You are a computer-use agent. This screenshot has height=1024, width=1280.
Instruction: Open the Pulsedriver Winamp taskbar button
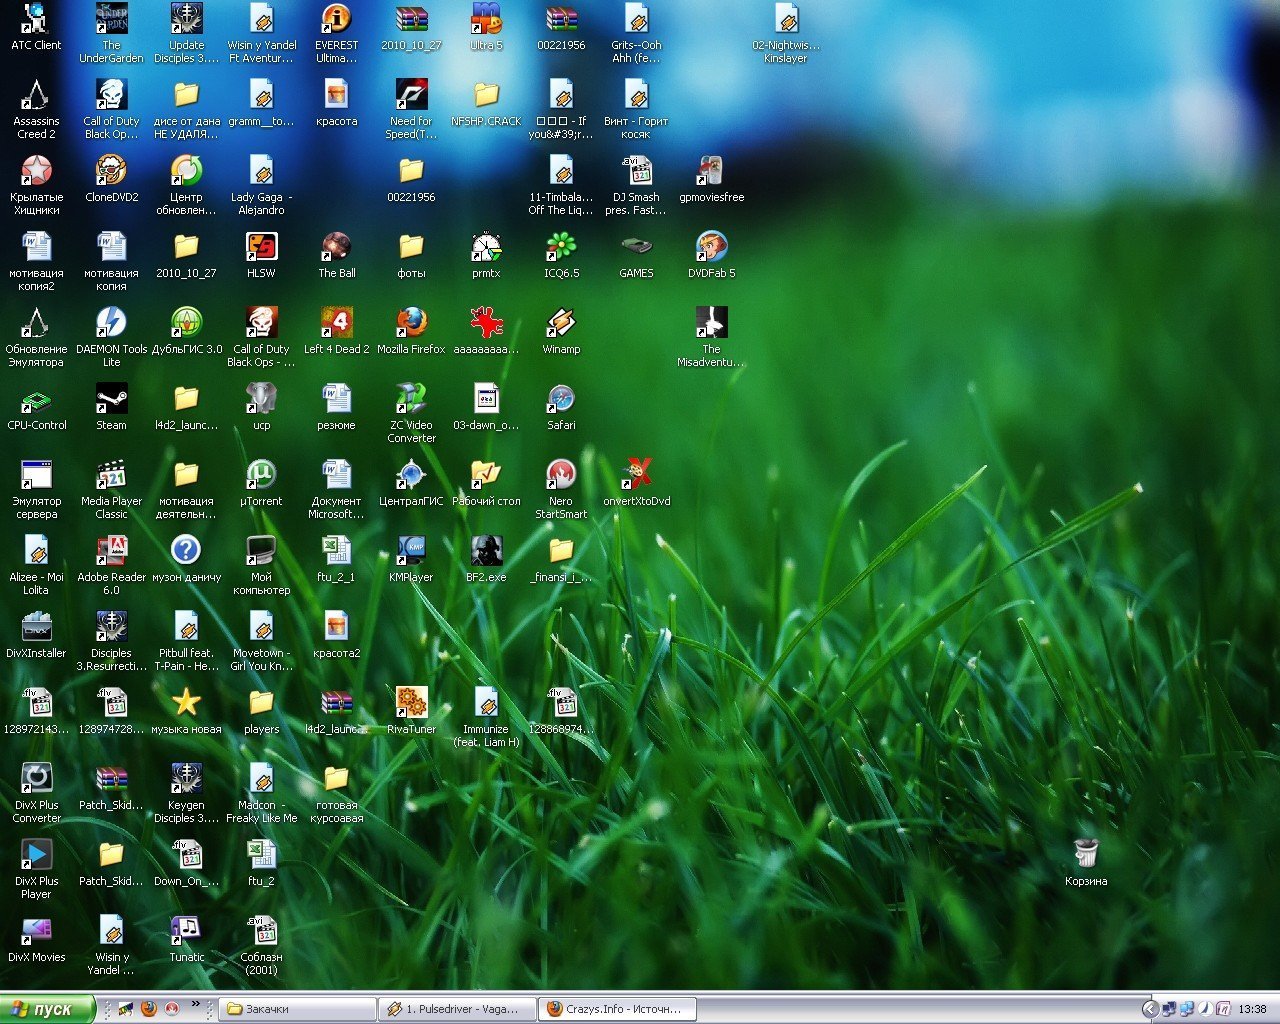[457, 1009]
